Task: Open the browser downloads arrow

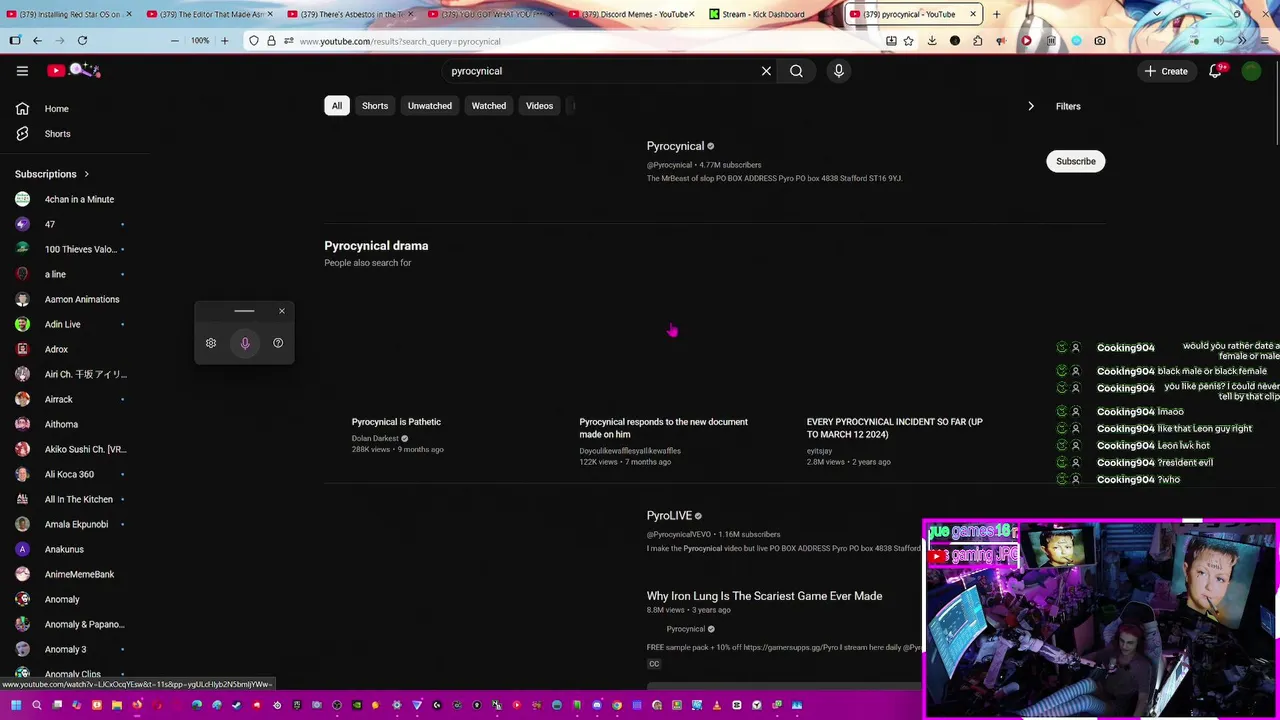Action: point(932,41)
